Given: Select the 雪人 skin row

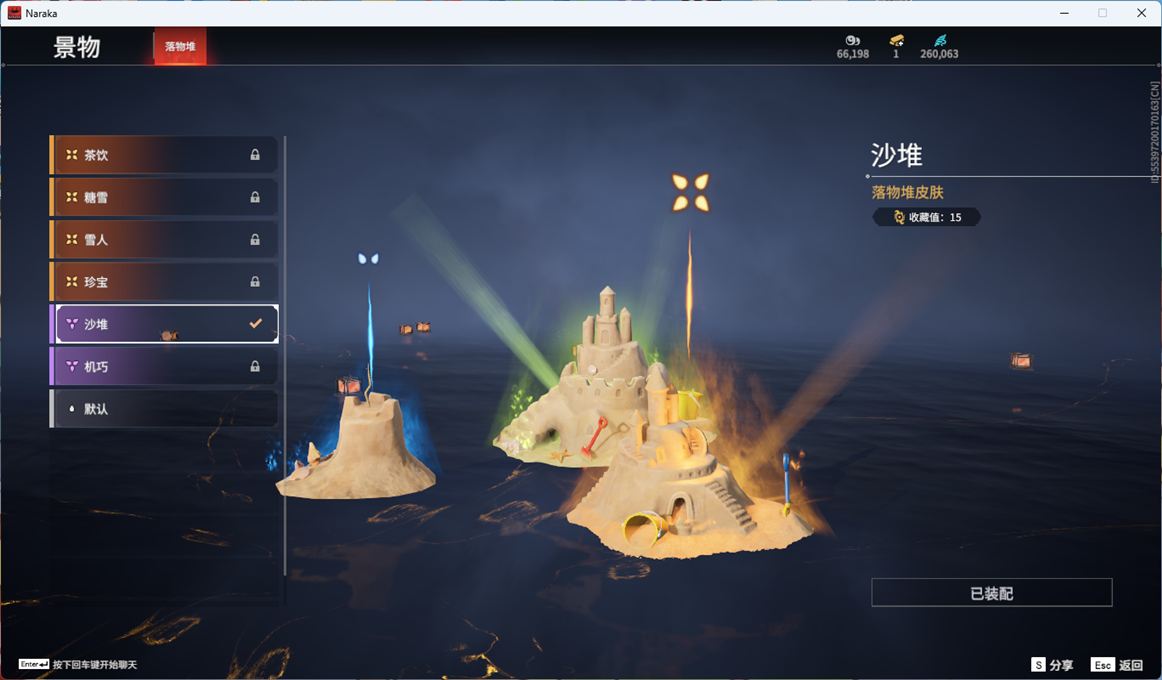Looking at the screenshot, I should tap(164, 239).
